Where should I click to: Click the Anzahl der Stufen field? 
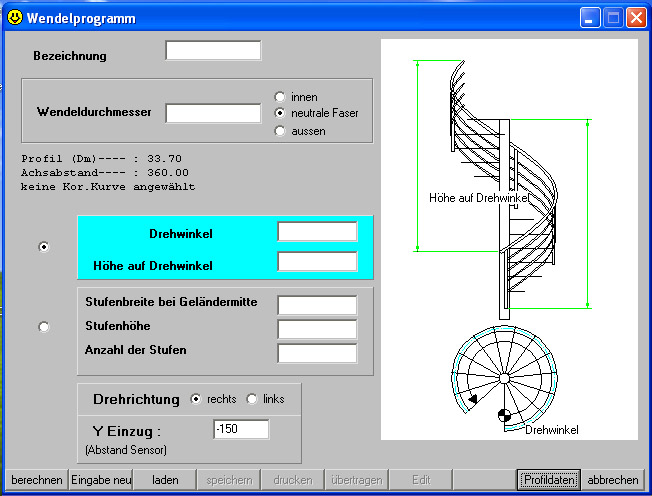click(x=317, y=353)
